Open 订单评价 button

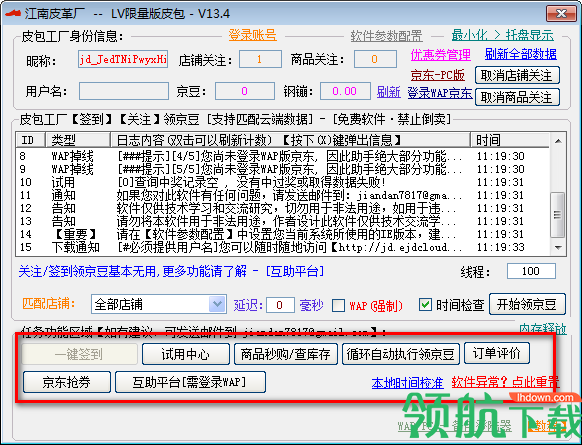point(497,353)
